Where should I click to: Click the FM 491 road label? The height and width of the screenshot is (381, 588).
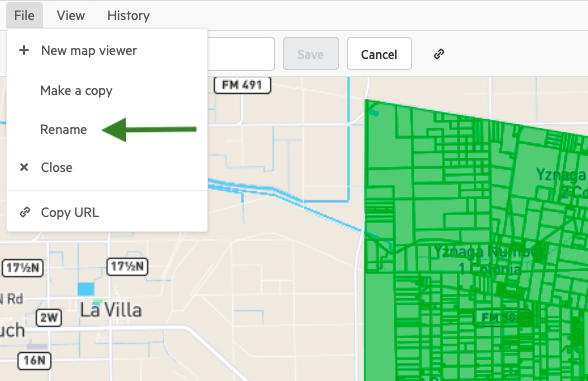click(242, 85)
